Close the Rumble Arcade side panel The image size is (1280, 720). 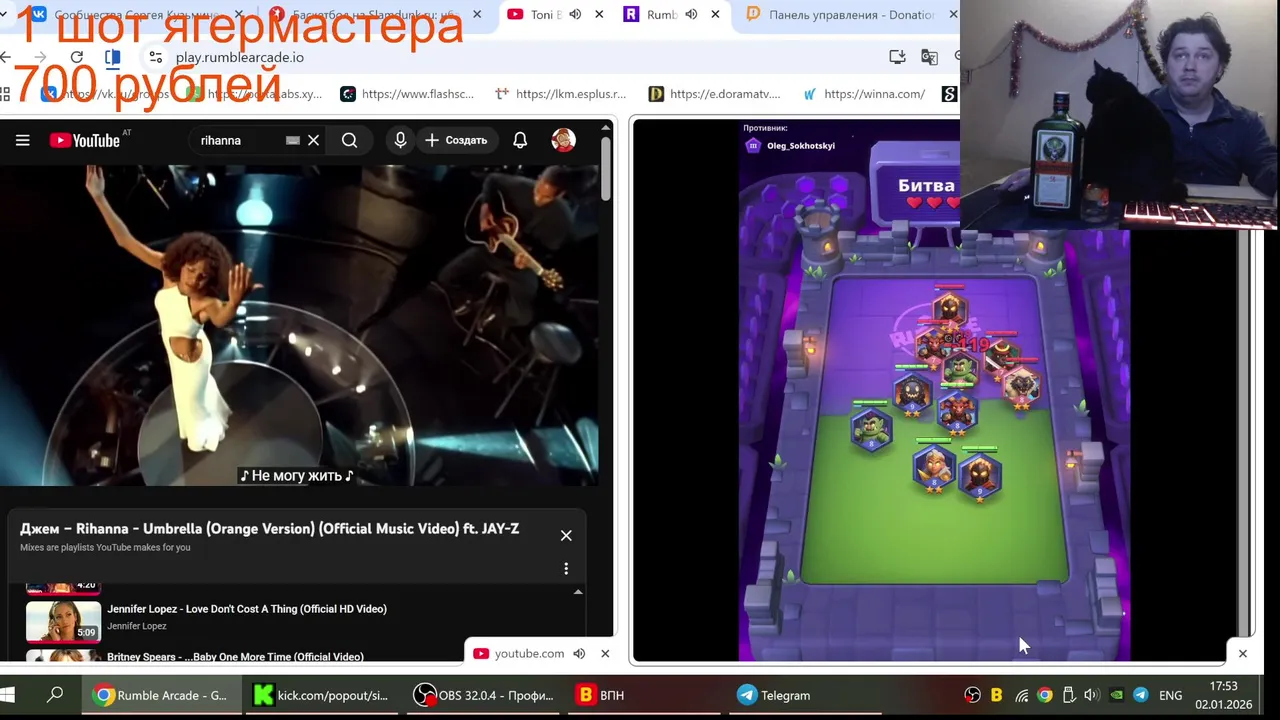pos(1243,653)
